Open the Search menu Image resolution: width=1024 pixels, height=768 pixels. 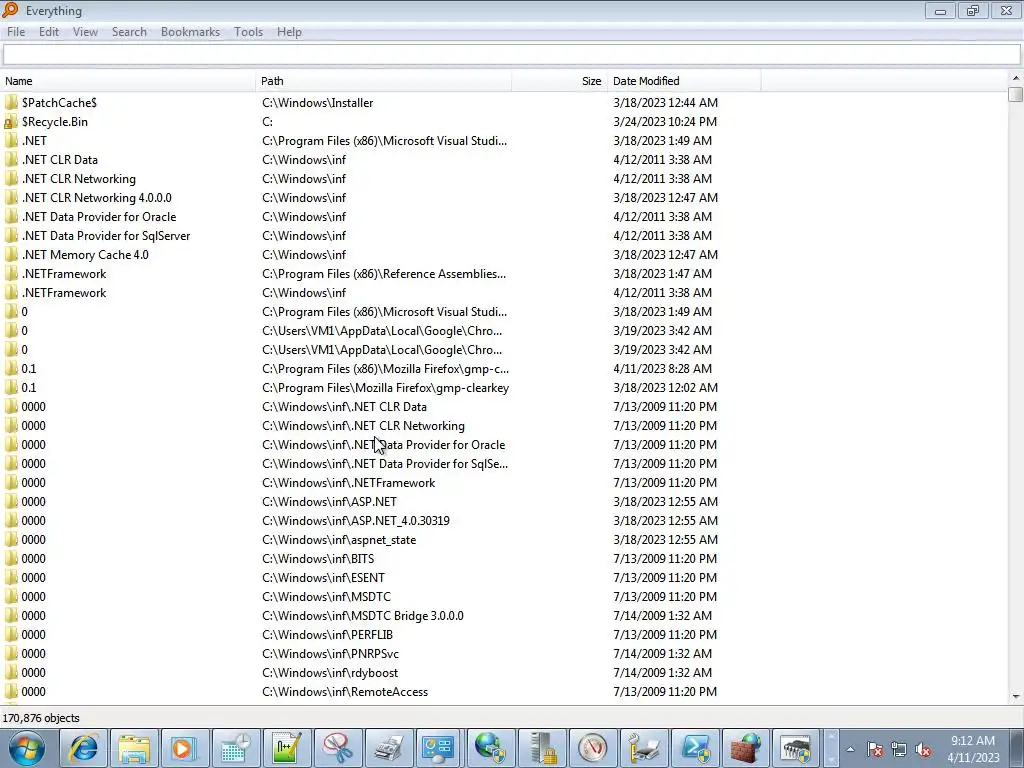point(129,32)
